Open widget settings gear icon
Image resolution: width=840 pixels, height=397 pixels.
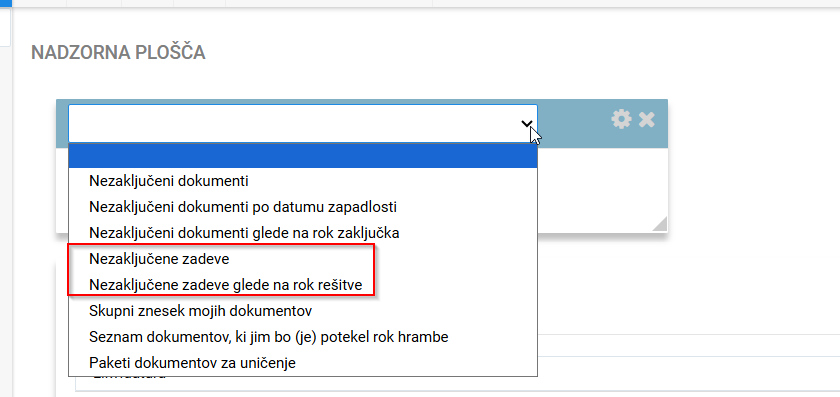[x=621, y=119]
